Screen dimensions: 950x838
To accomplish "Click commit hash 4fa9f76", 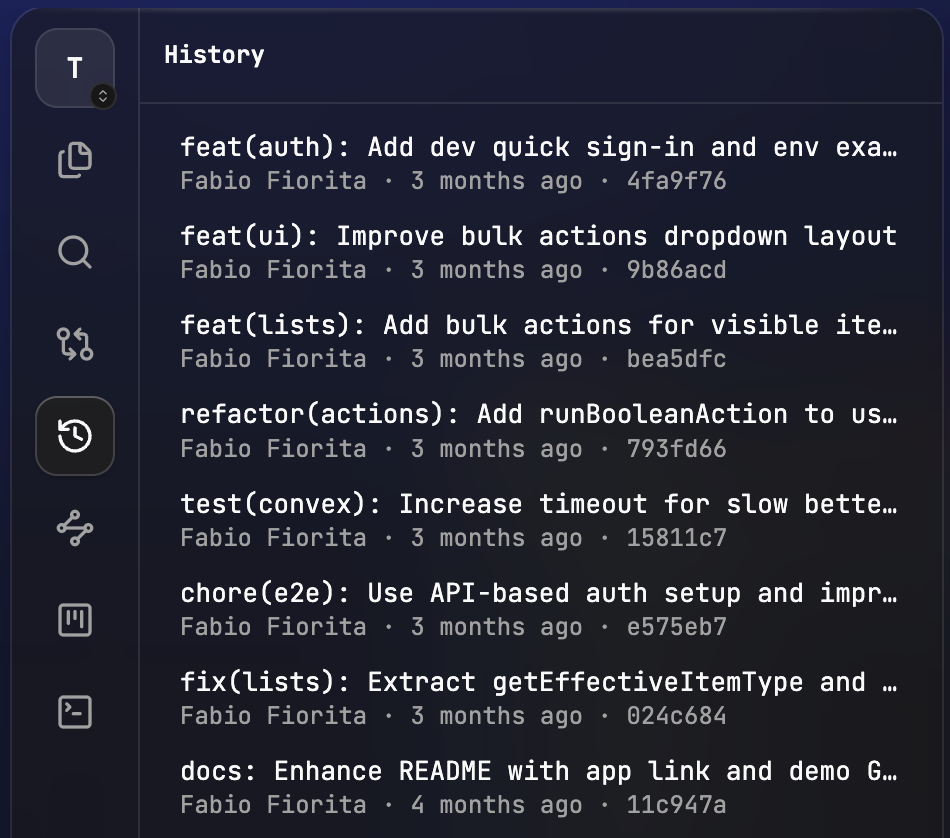I will coord(676,181).
